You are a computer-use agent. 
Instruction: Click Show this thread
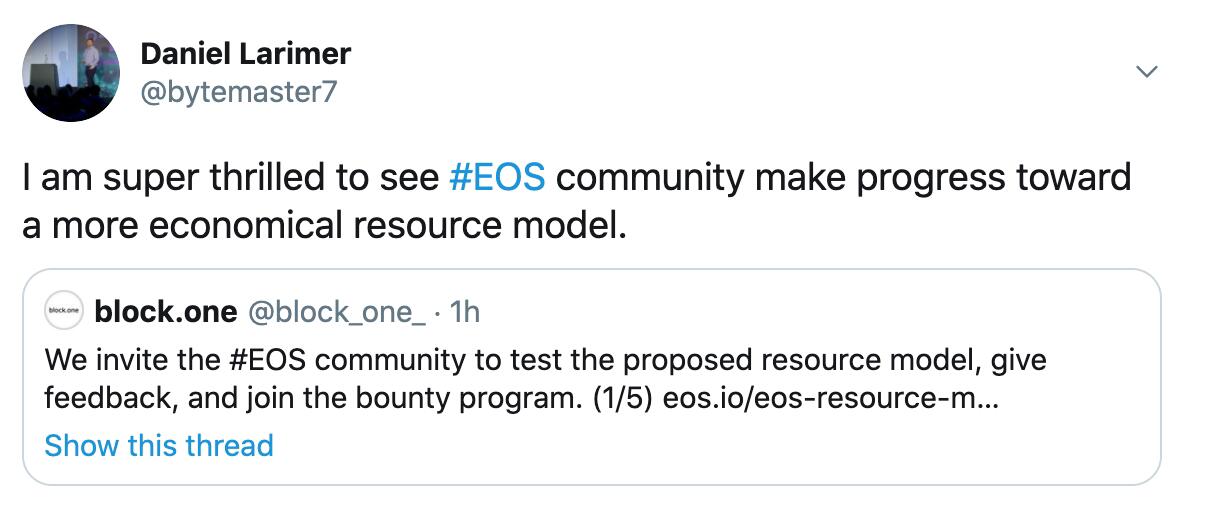tap(158, 445)
